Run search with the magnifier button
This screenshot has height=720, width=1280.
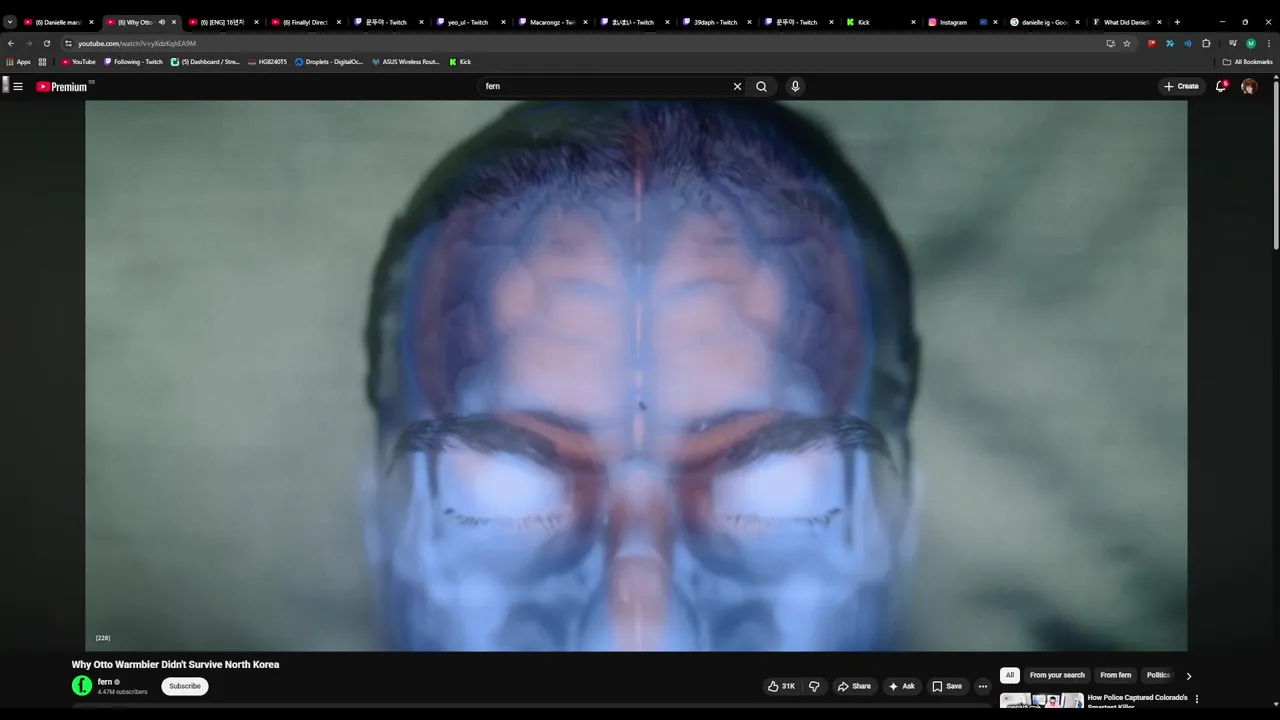point(761,86)
